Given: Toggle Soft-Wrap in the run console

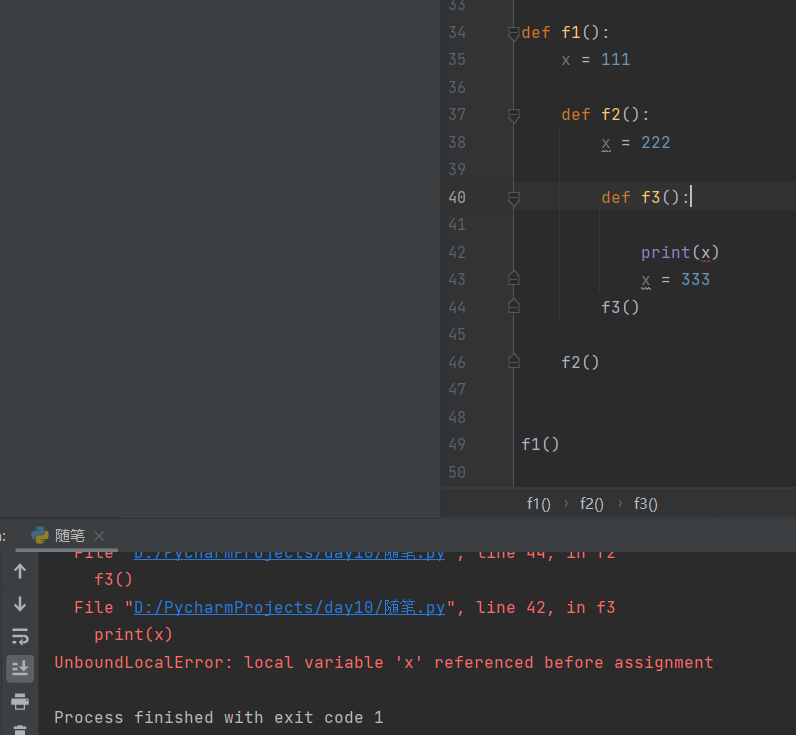Looking at the screenshot, I should (x=20, y=636).
